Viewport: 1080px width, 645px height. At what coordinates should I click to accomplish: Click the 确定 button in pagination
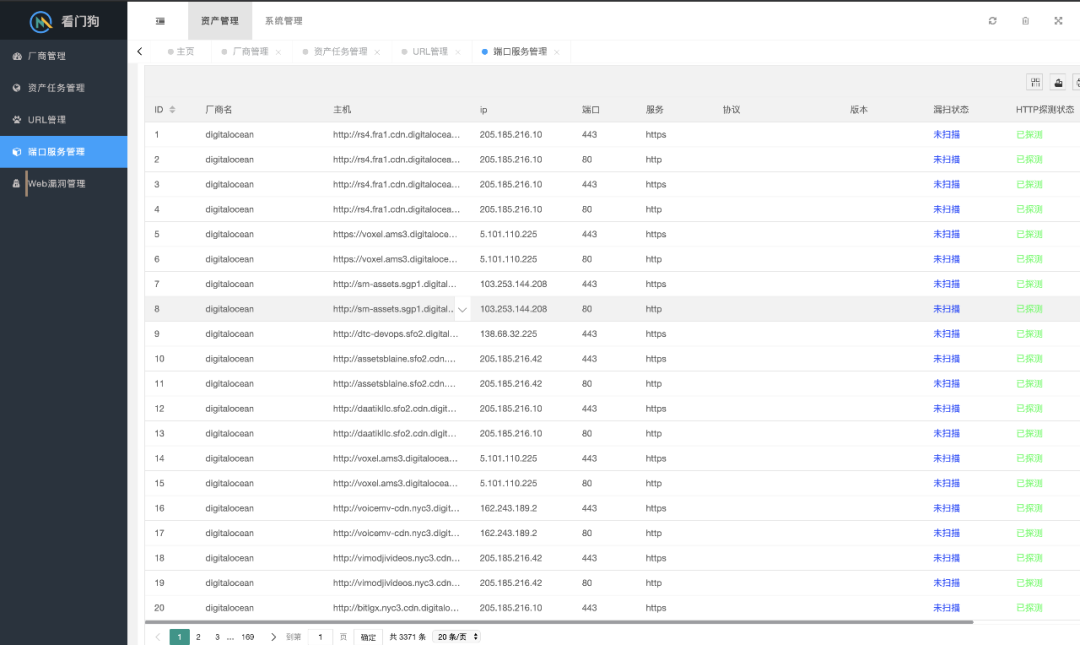(x=368, y=637)
